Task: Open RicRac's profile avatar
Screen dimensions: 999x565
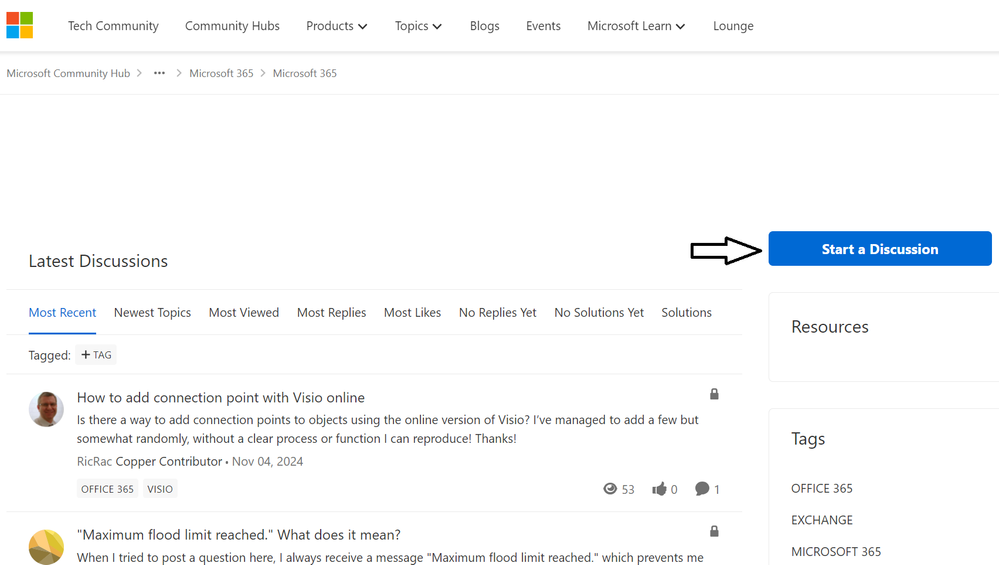Action: (x=47, y=409)
